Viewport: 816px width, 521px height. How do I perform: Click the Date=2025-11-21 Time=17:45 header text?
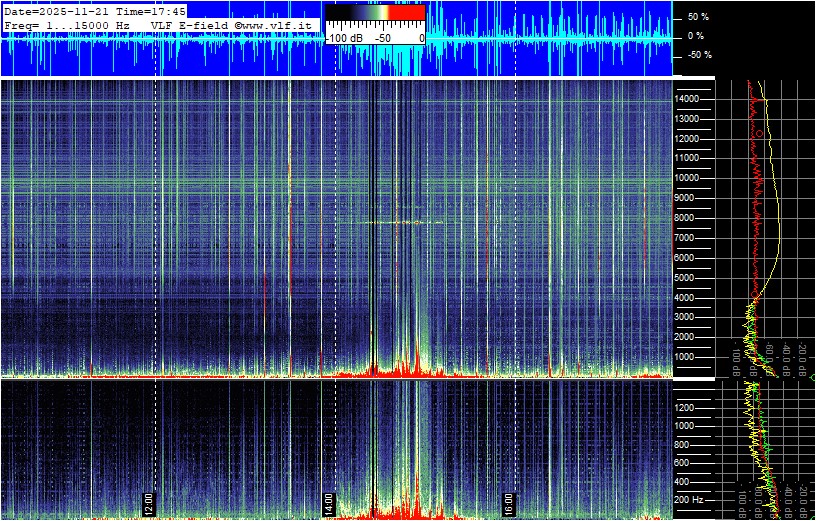pos(95,11)
